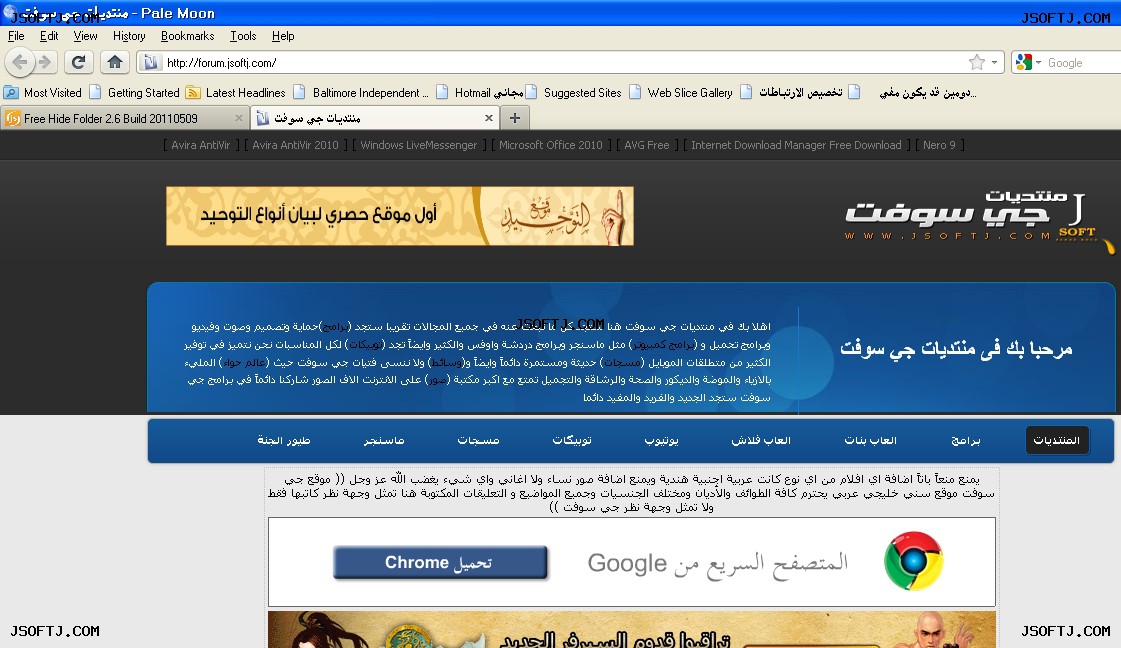1121x648 pixels.
Task: Click the first Avira AntiVir link
Action: [x=201, y=145]
